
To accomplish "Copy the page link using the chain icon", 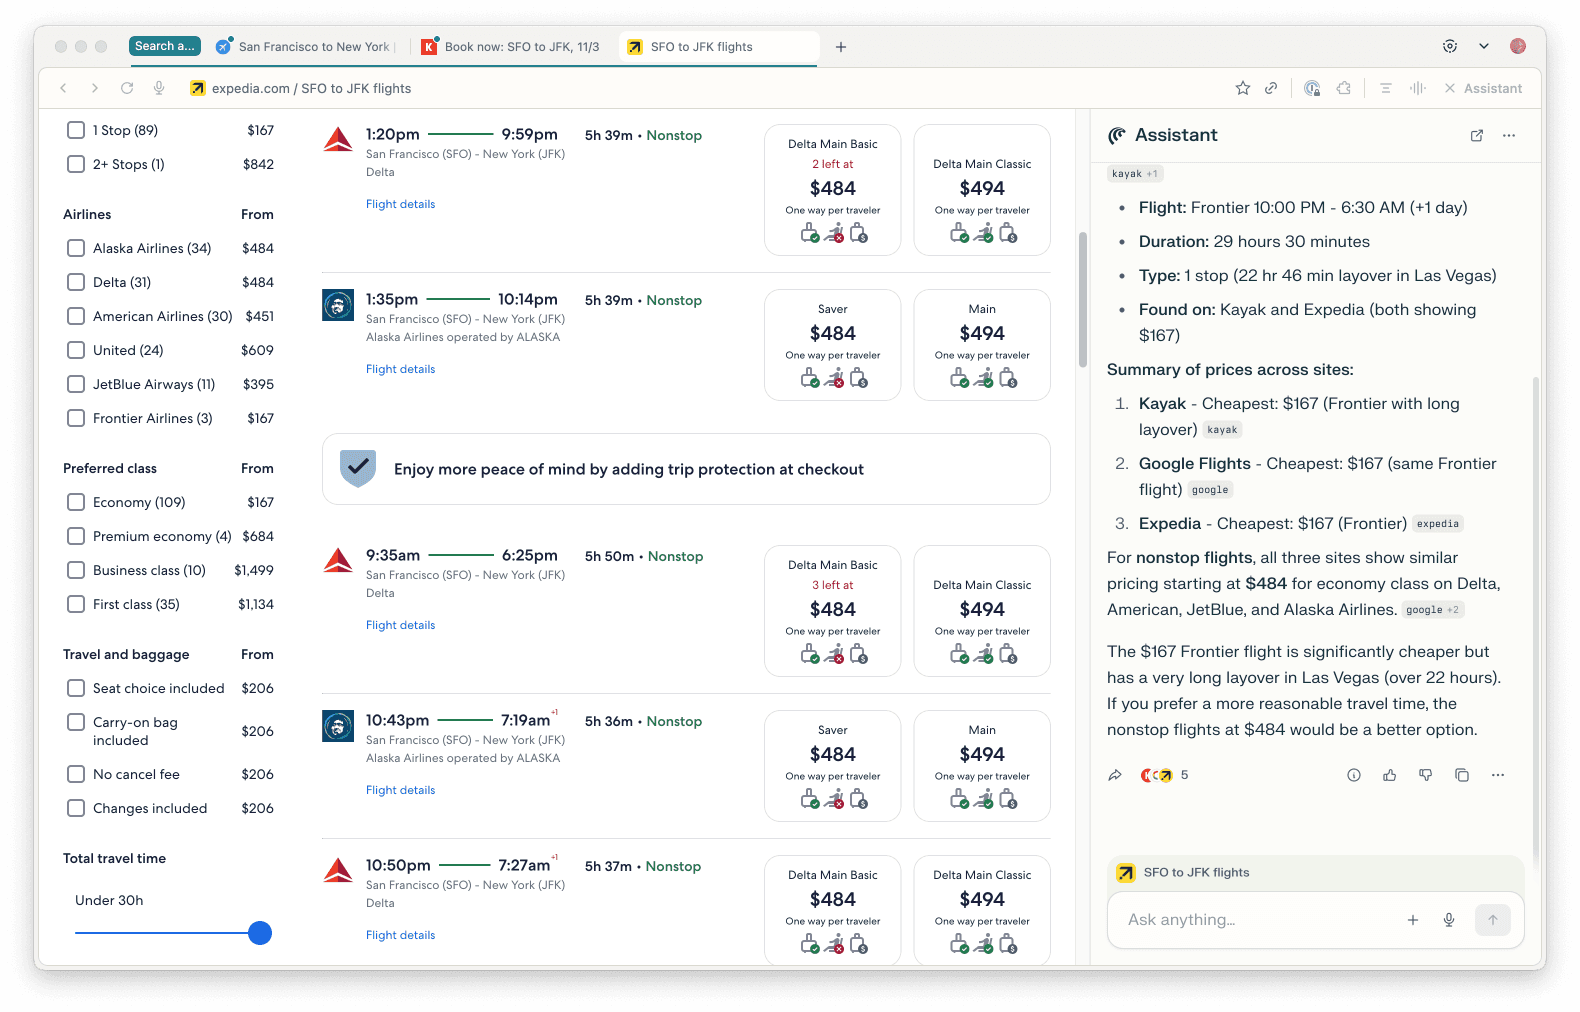I will click(1271, 88).
